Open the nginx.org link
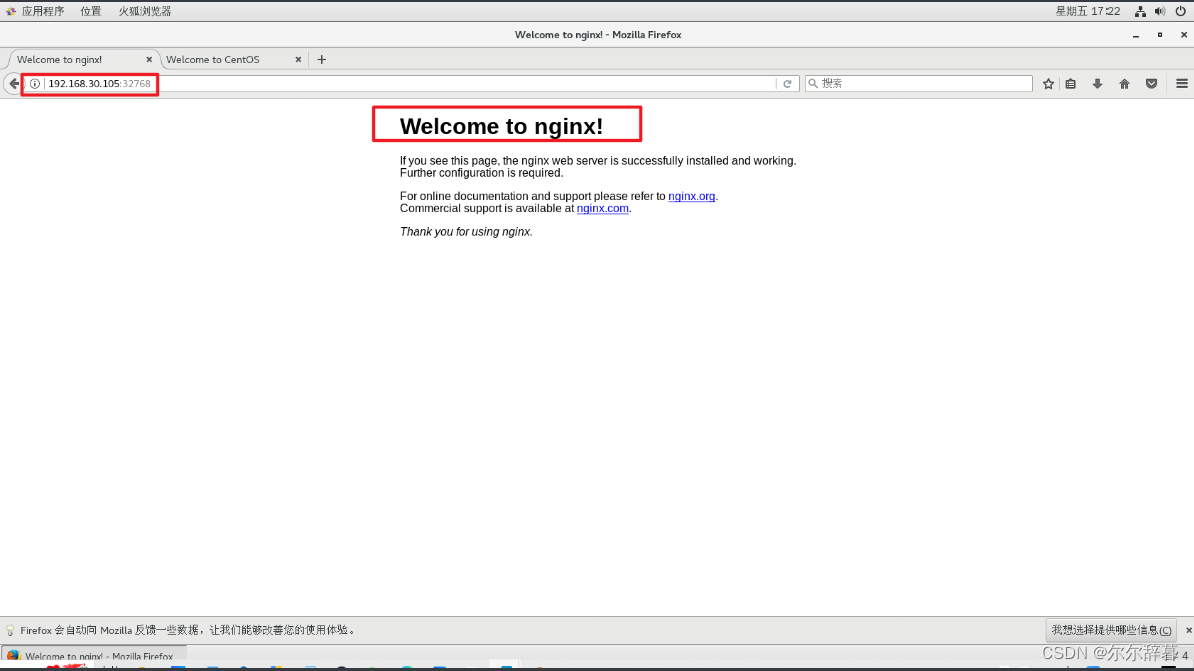 click(691, 197)
